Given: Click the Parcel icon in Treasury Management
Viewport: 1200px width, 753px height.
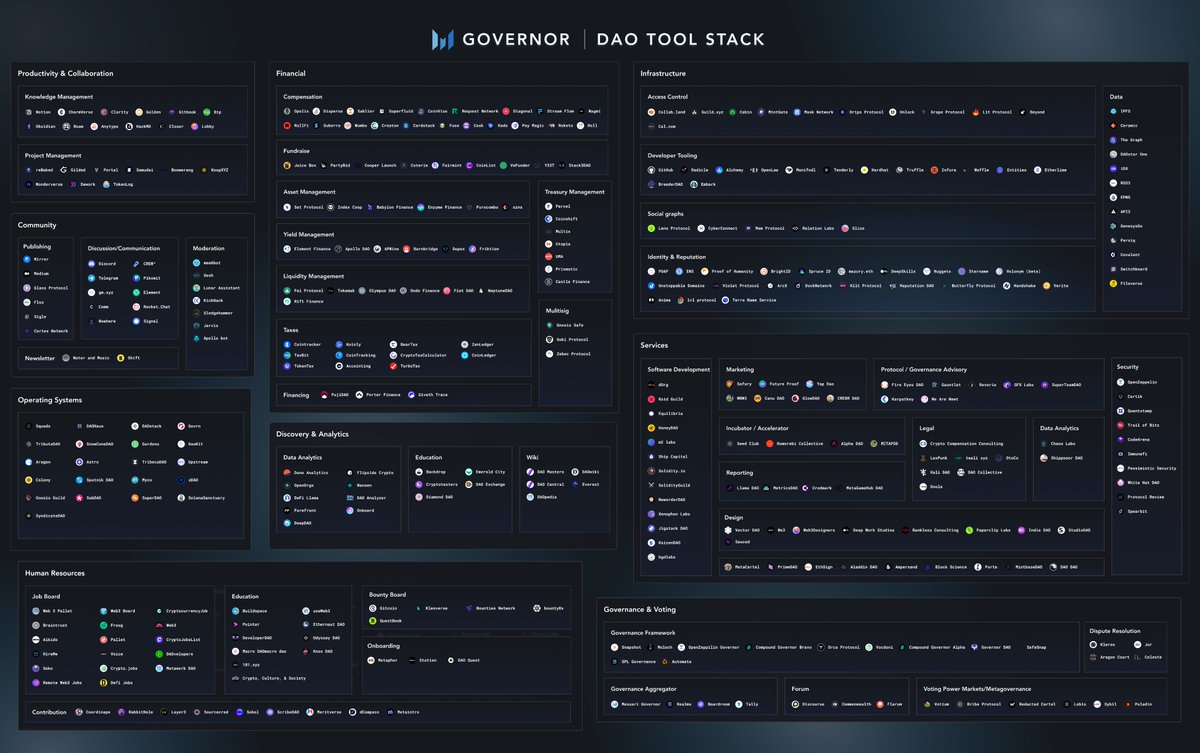Looking at the screenshot, I should click(x=549, y=206).
